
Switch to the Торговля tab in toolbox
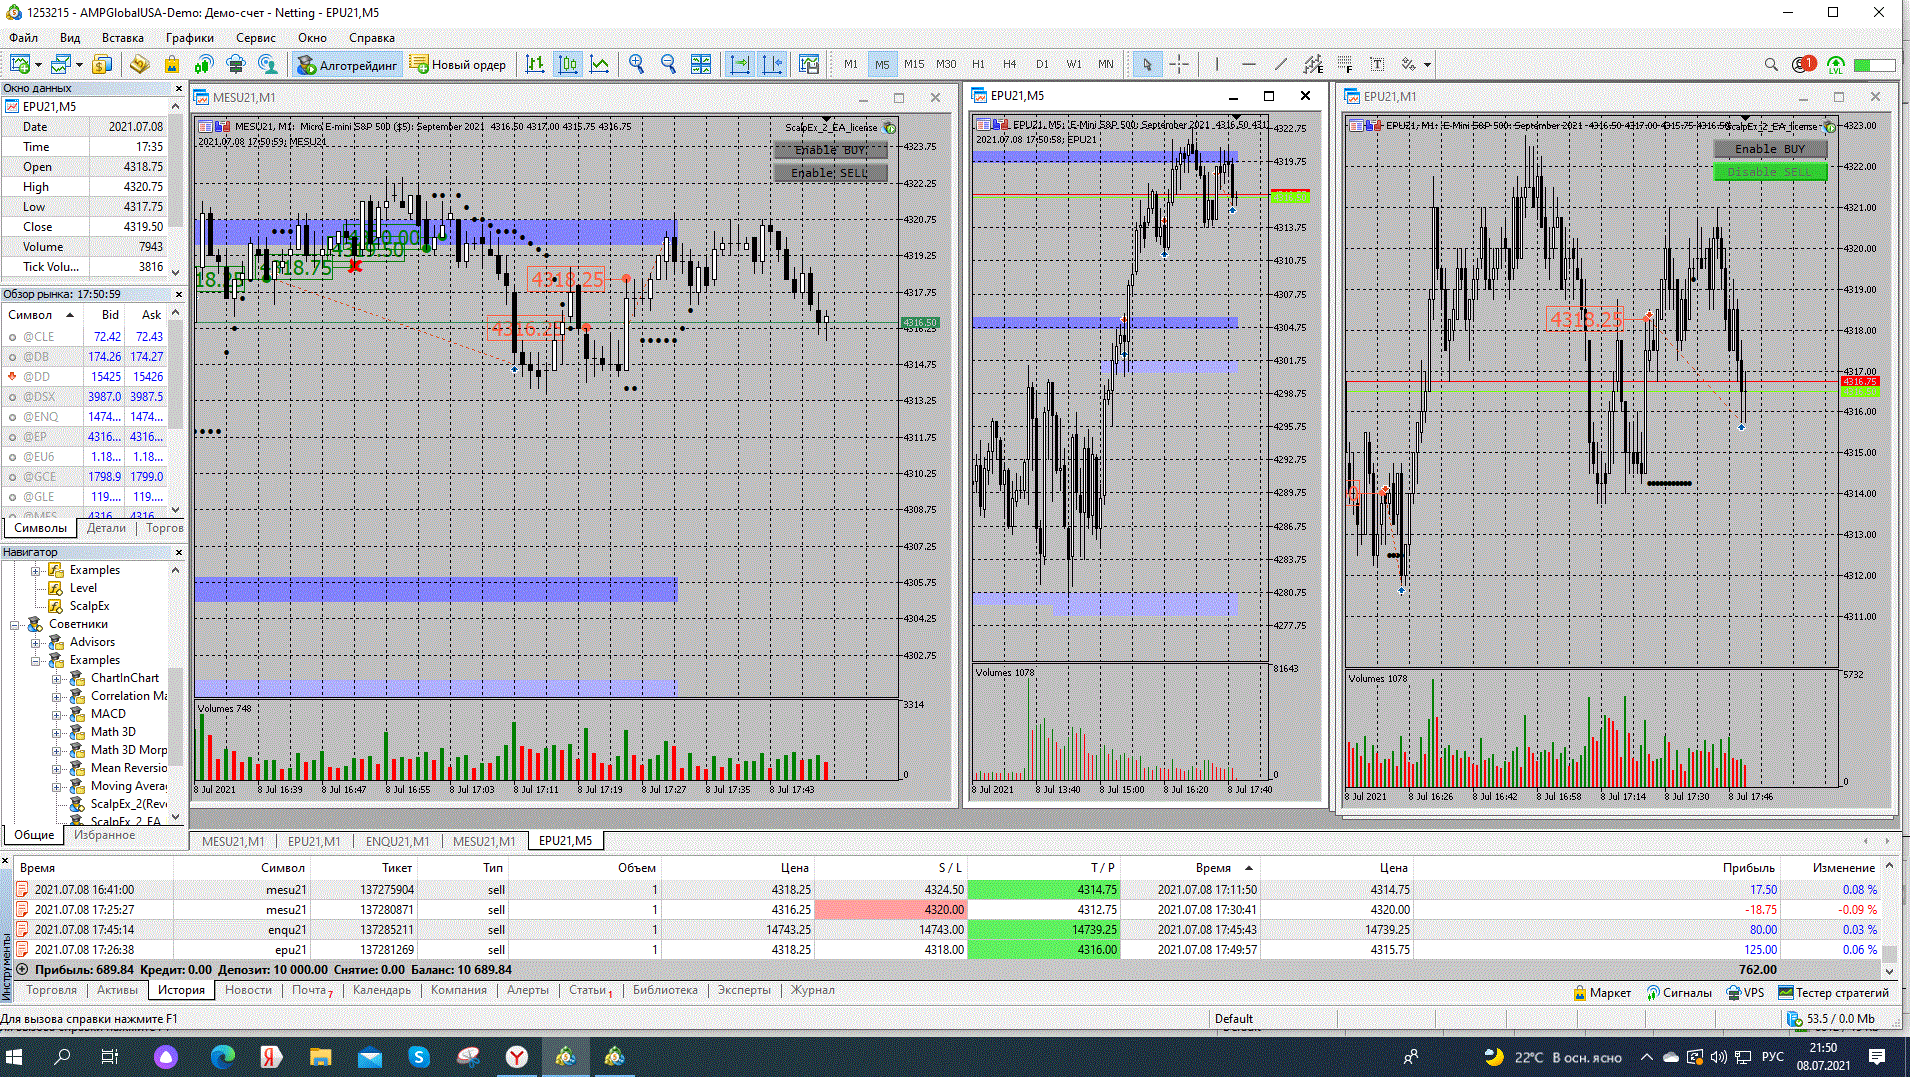coord(51,990)
